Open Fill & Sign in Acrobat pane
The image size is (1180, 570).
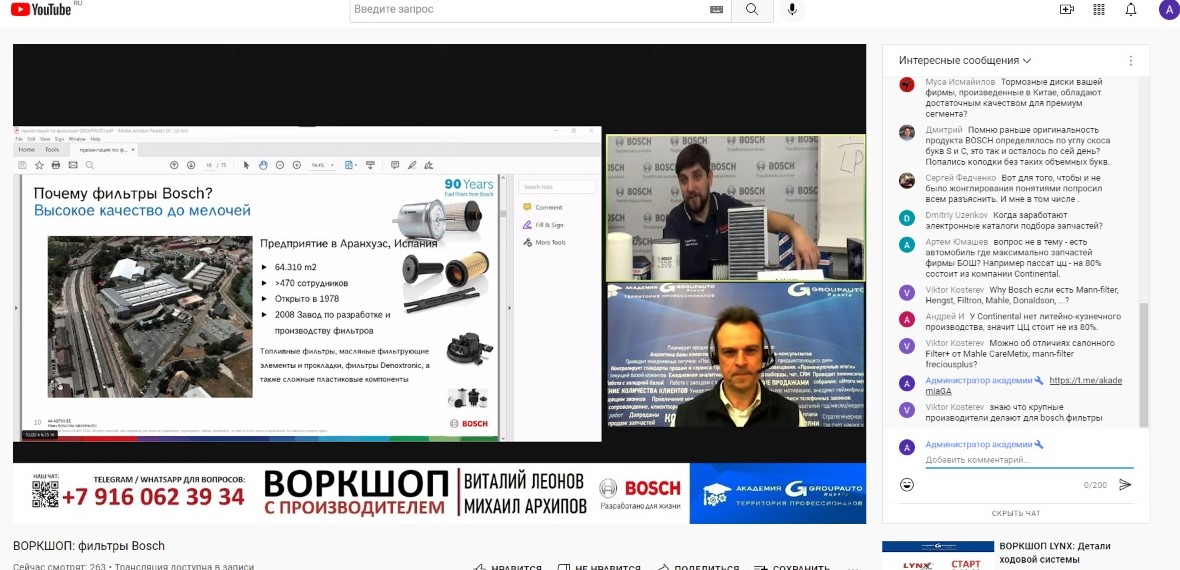[x=543, y=224]
